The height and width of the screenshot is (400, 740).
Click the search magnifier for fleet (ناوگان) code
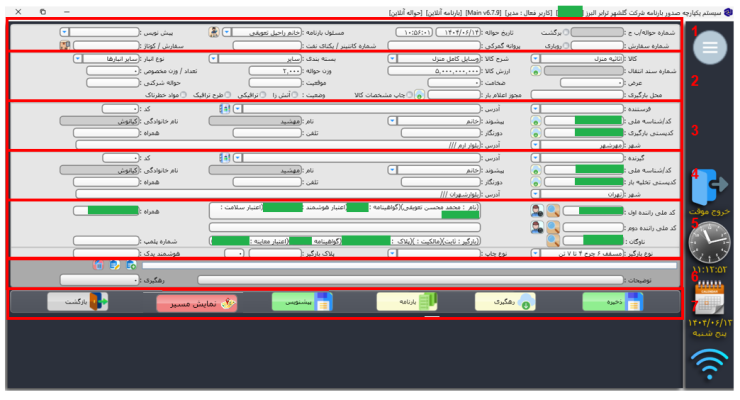pyautogui.click(x=553, y=240)
